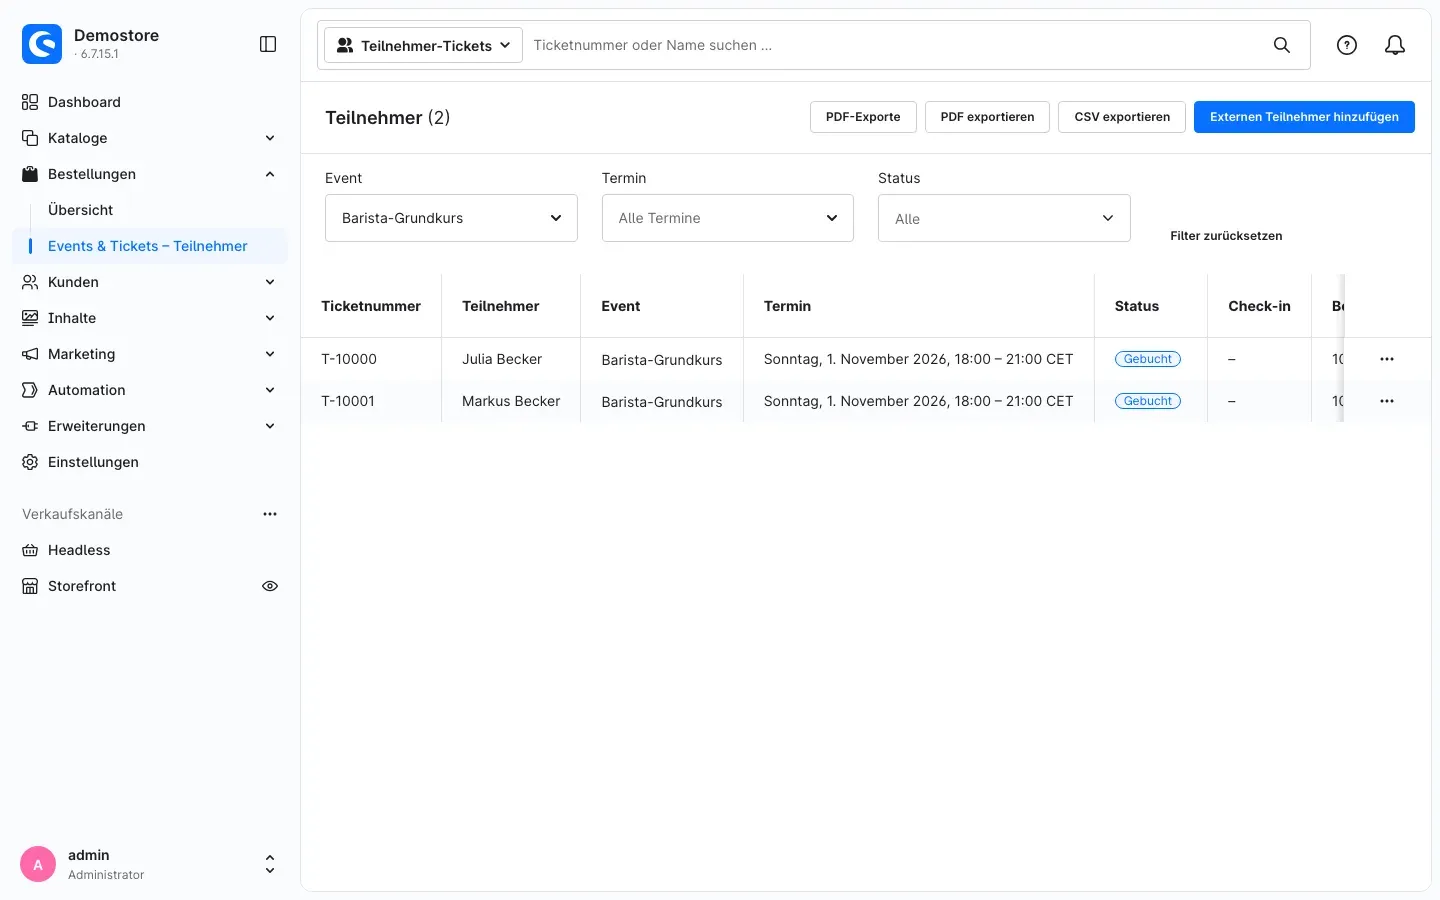Collapse the sidebar with the panel icon
The width and height of the screenshot is (1440, 900).
coord(268,44)
